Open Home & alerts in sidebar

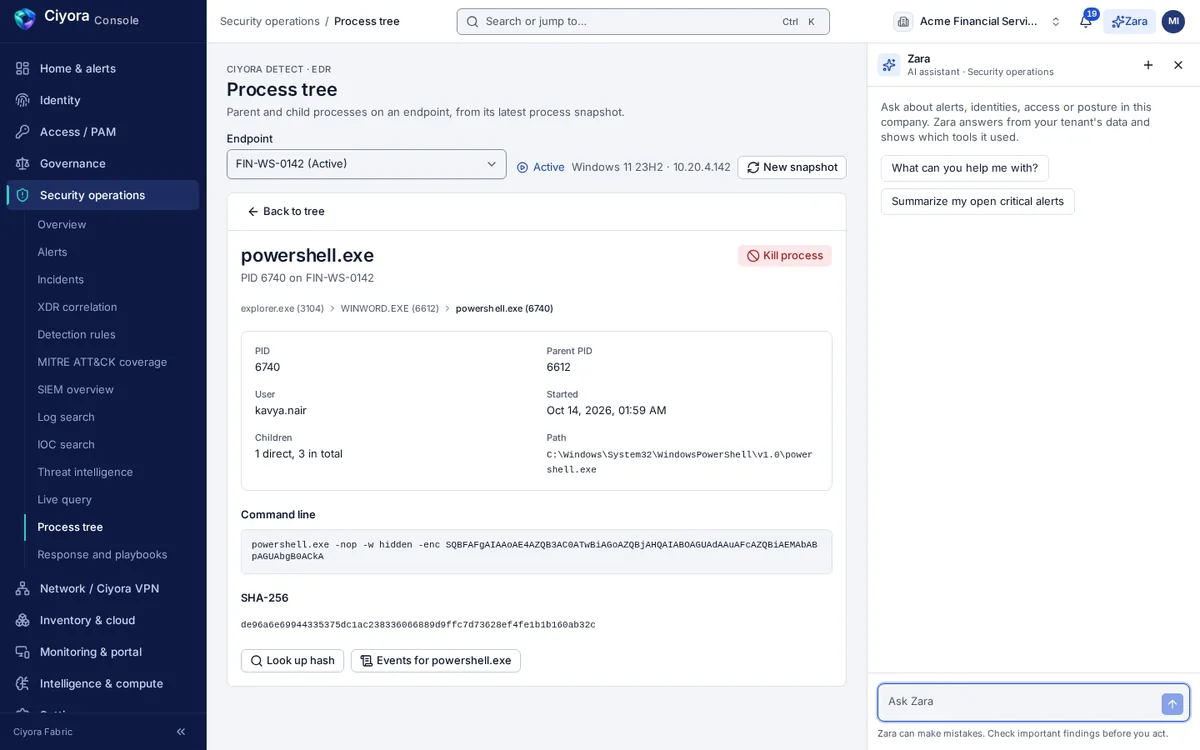(x=103, y=68)
